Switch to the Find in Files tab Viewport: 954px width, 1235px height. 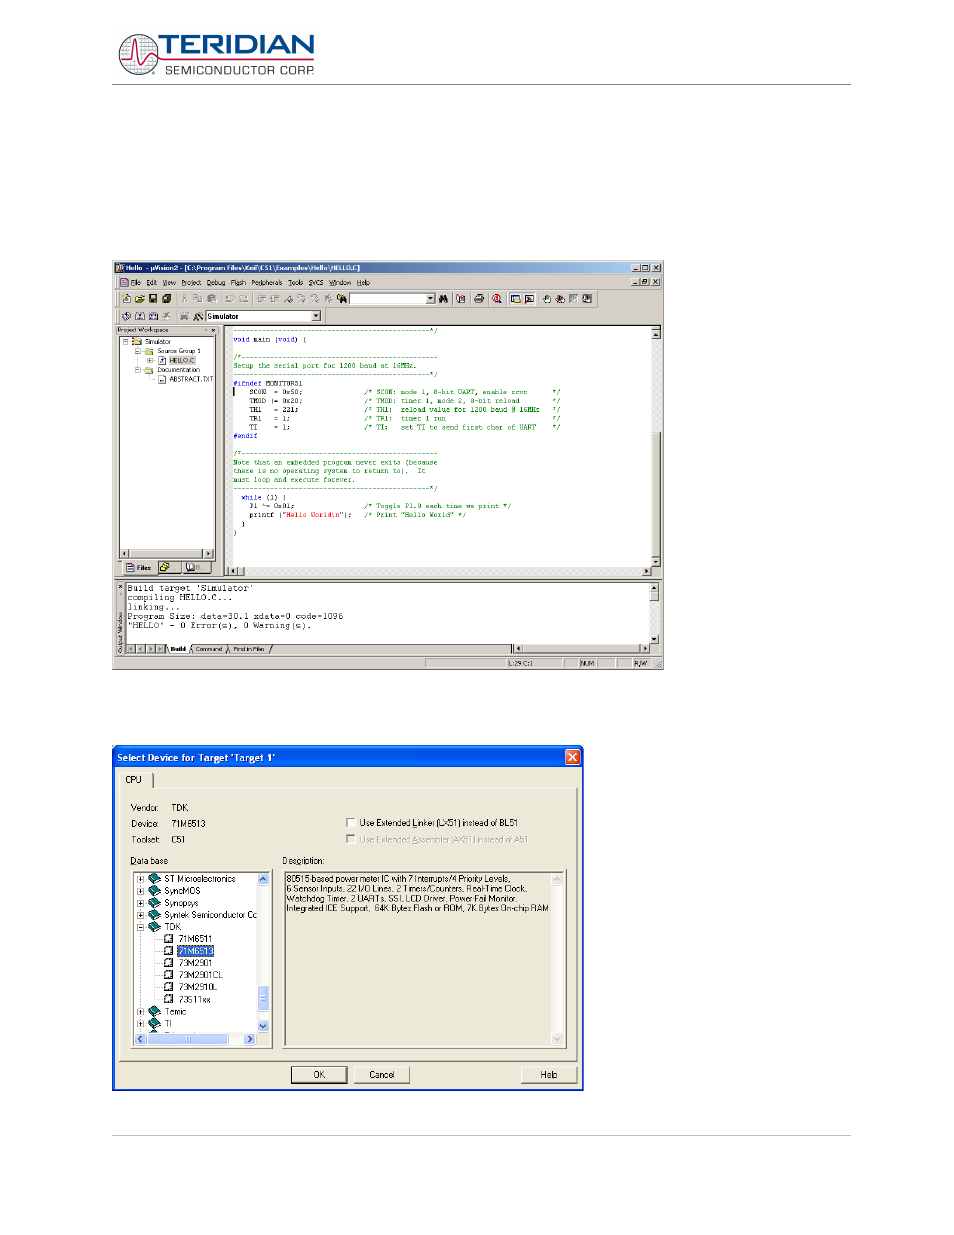tap(249, 649)
